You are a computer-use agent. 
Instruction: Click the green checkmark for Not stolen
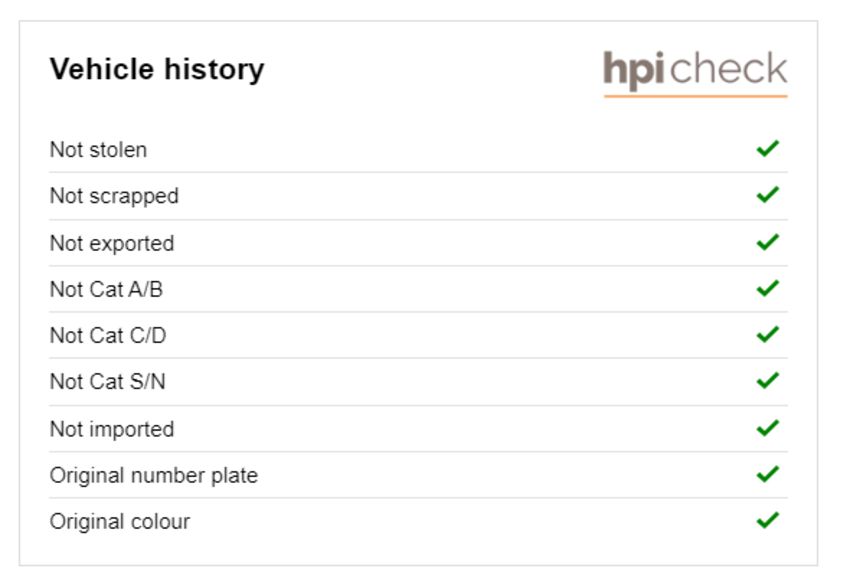pyautogui.click(x=768, y=149)
